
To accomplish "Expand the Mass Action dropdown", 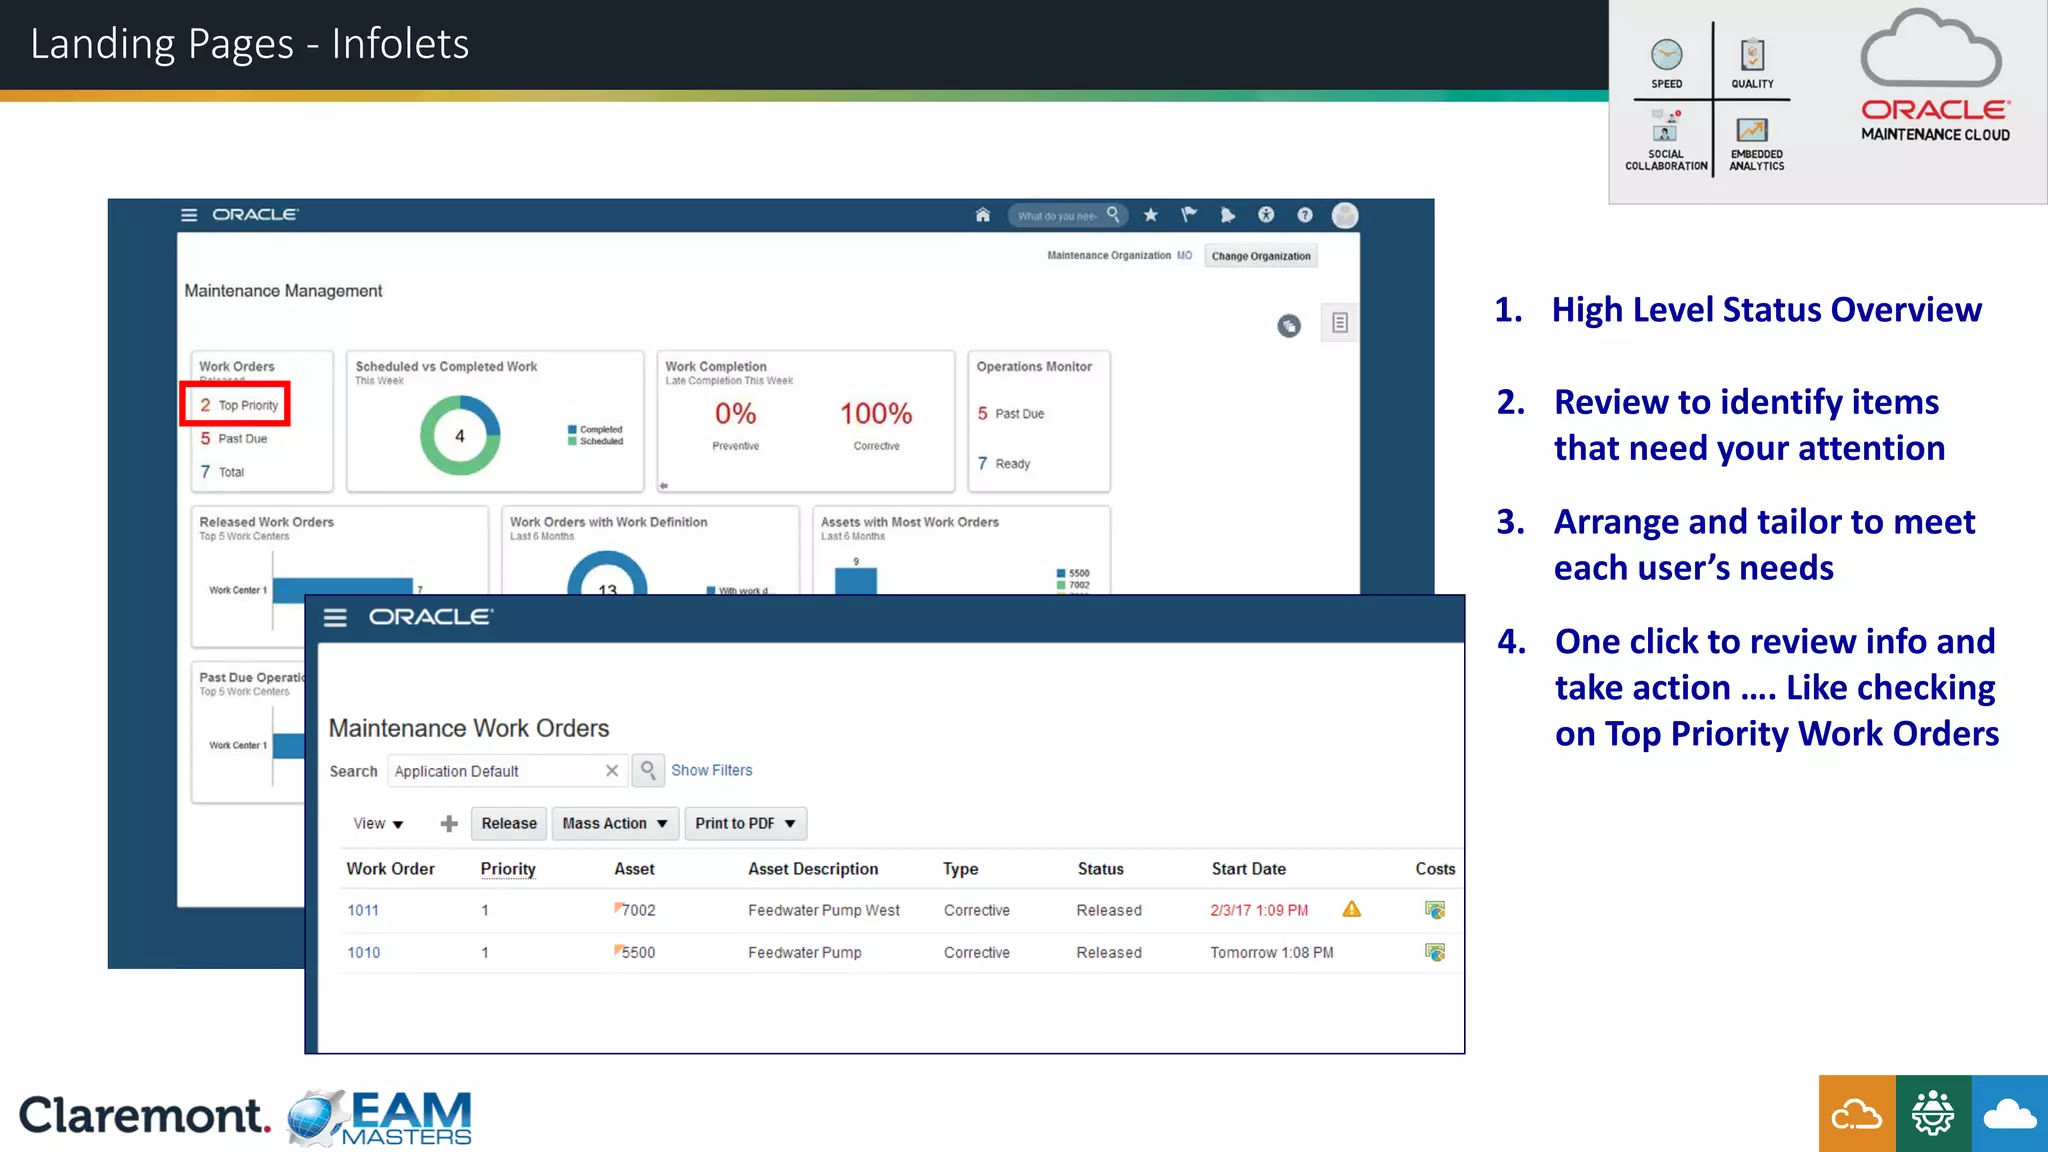I will [614, 824].
